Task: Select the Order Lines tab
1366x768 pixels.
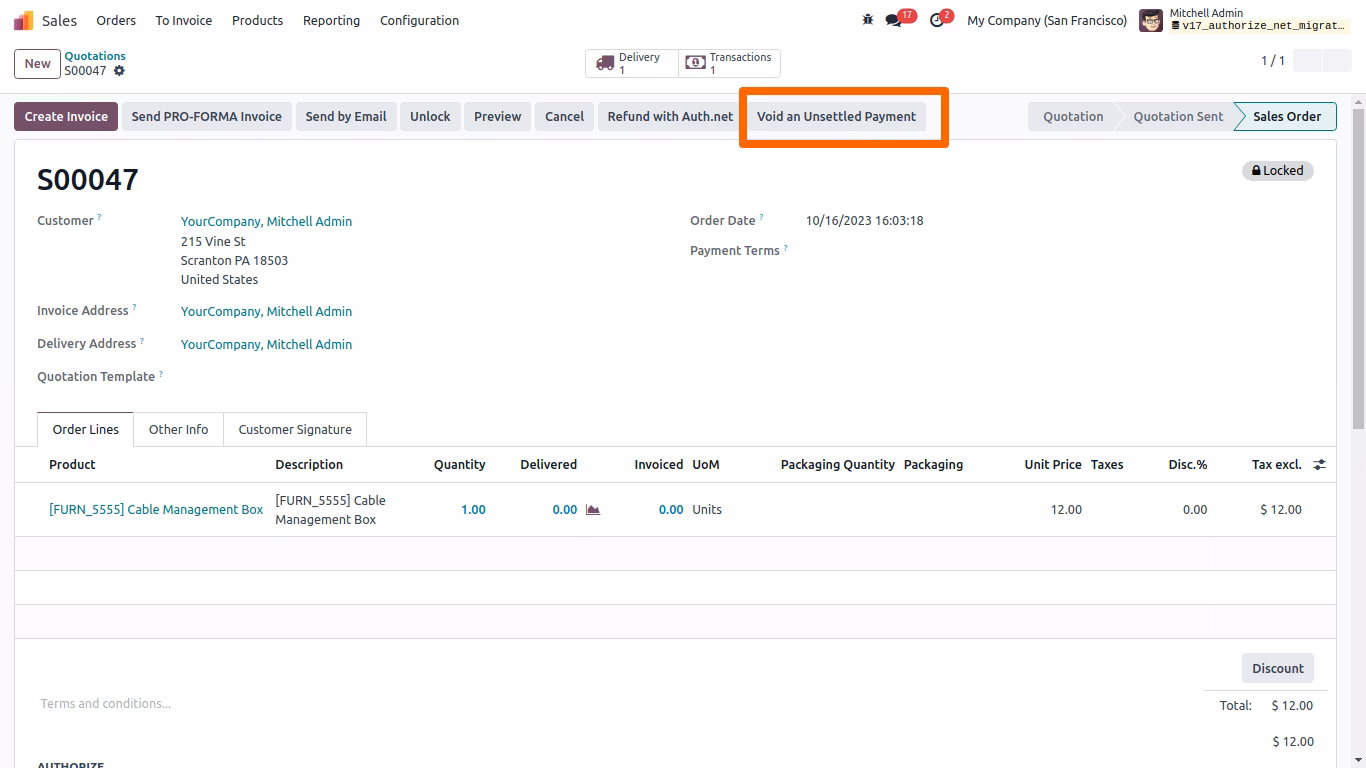Action: tap(85, 430)
